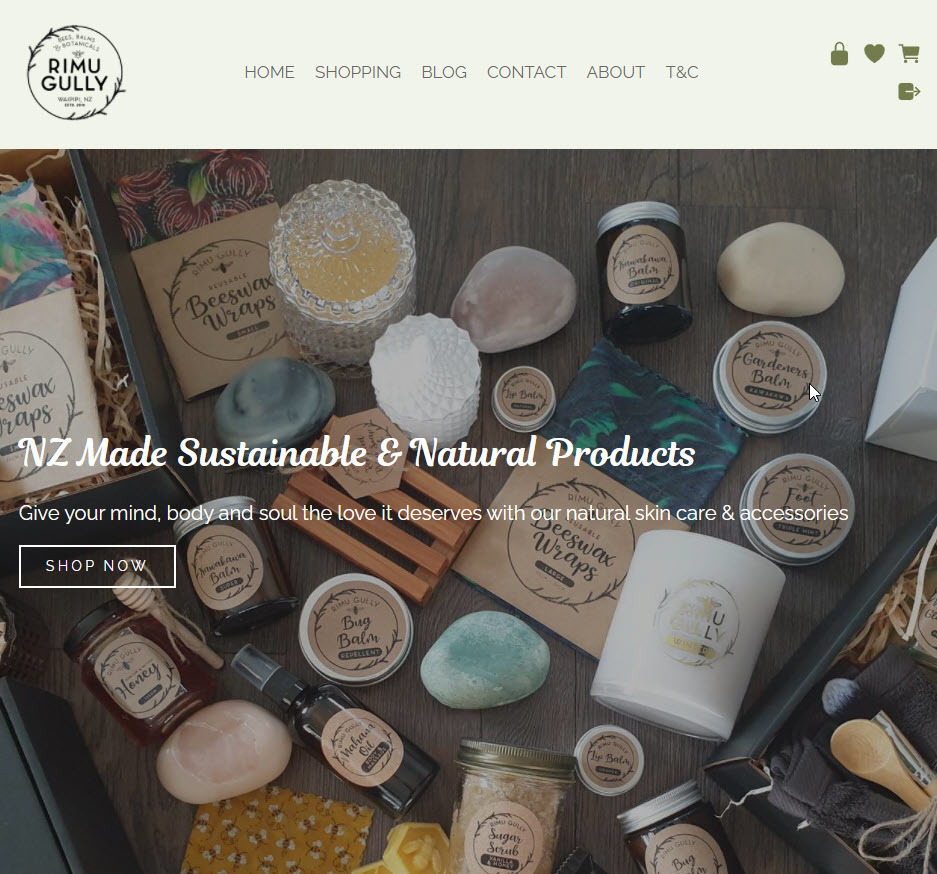Open the shopping cart icon
This screenshot has height=874, width=937.
click(909, 54)
